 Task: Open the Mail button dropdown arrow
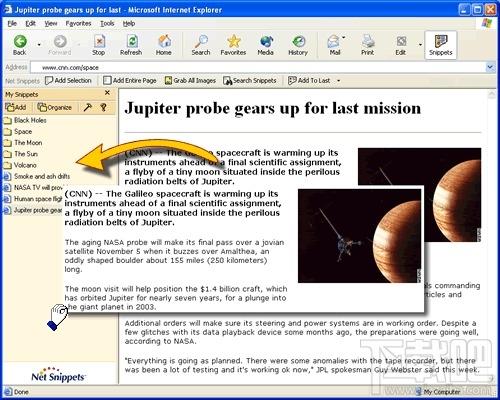[x=344, y=37]
